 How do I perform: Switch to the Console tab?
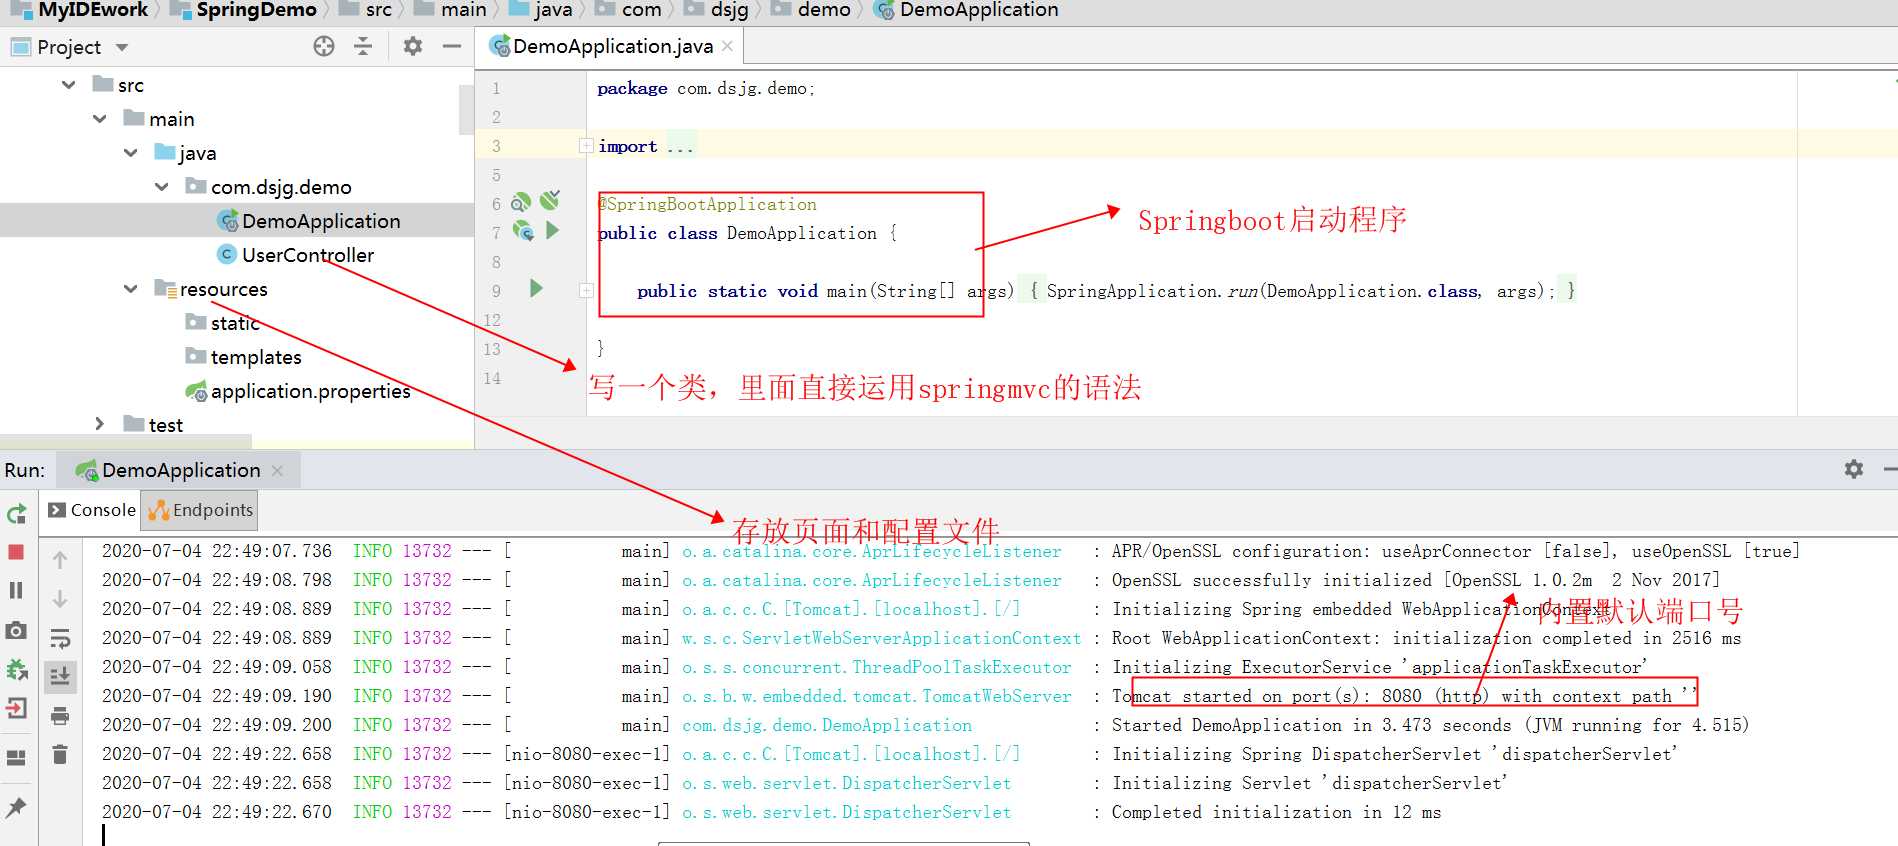pyautogui.click(x=91, y=510)
